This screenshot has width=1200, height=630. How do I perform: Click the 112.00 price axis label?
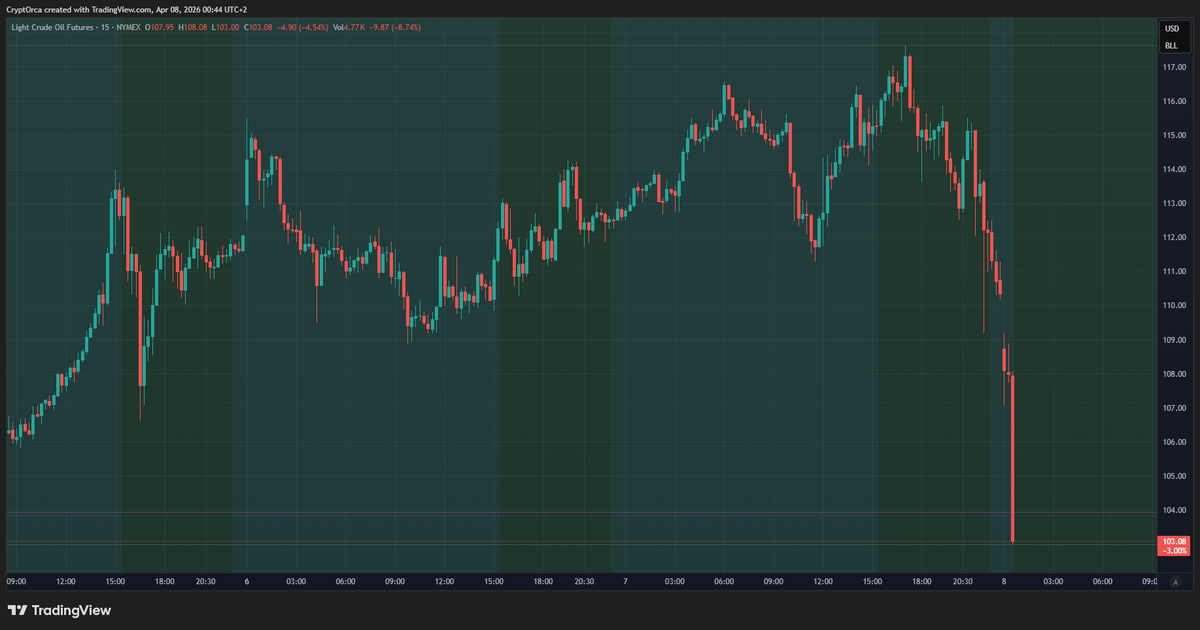[1174, 237]
